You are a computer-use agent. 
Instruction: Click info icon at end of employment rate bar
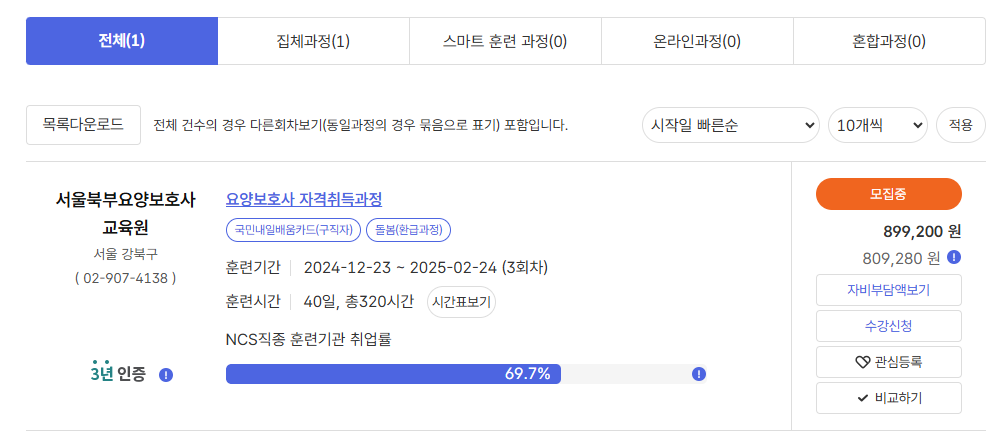pos(699,374)
